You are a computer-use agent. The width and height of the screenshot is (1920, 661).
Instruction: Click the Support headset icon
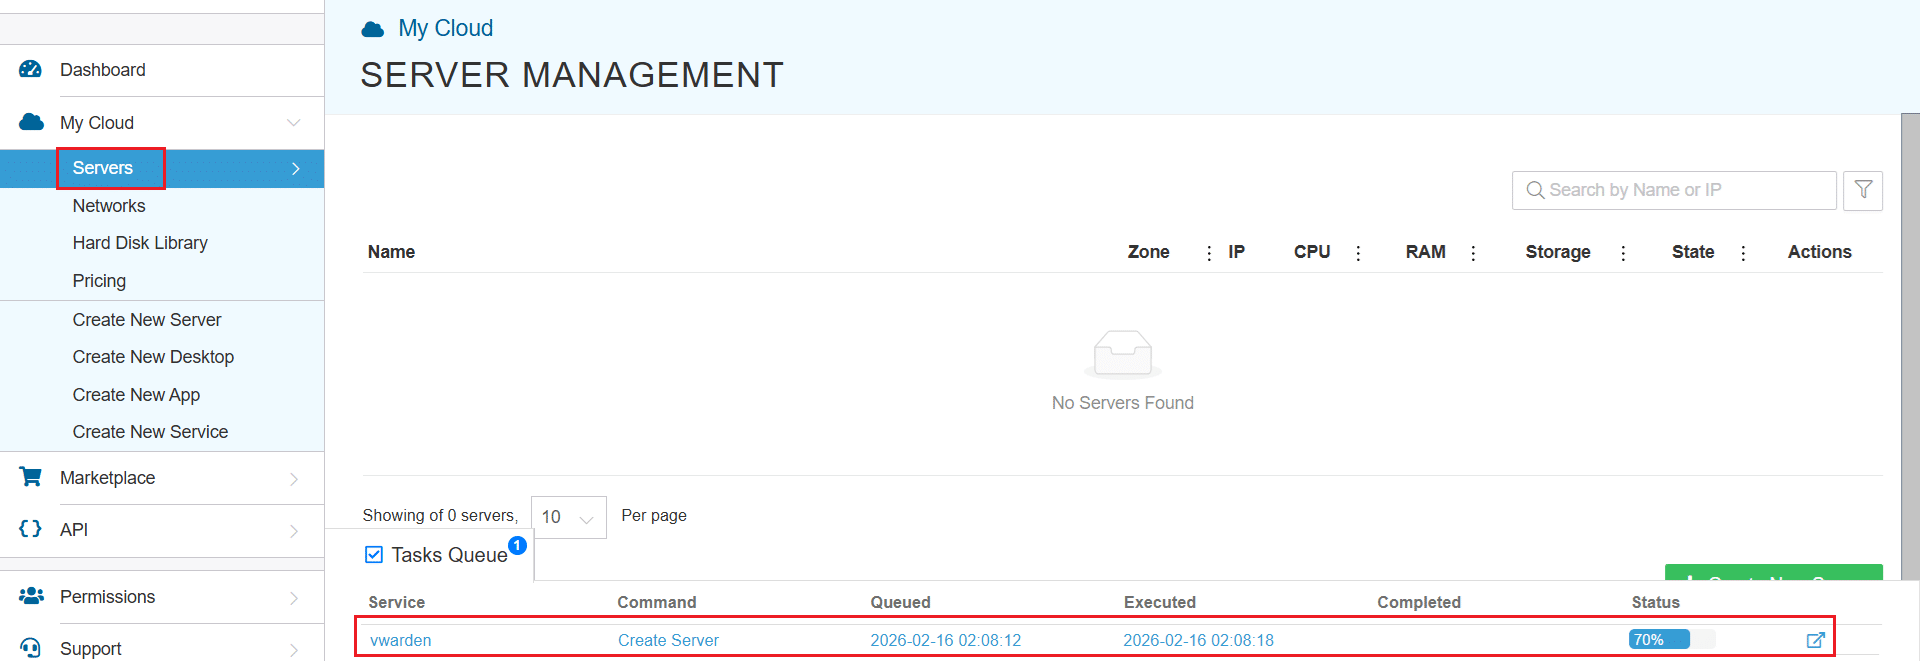click(31, 648)
